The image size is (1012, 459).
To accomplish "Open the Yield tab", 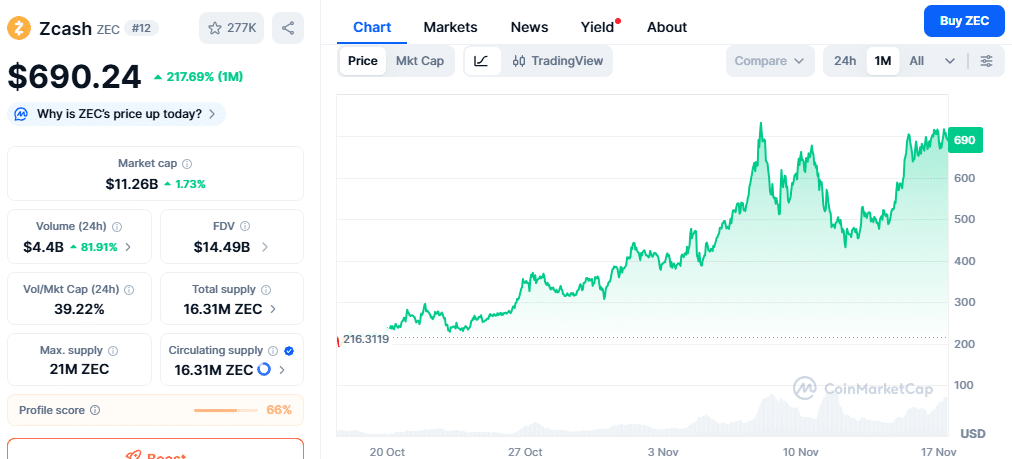I will pyautogui.click(x=597, y=27).
